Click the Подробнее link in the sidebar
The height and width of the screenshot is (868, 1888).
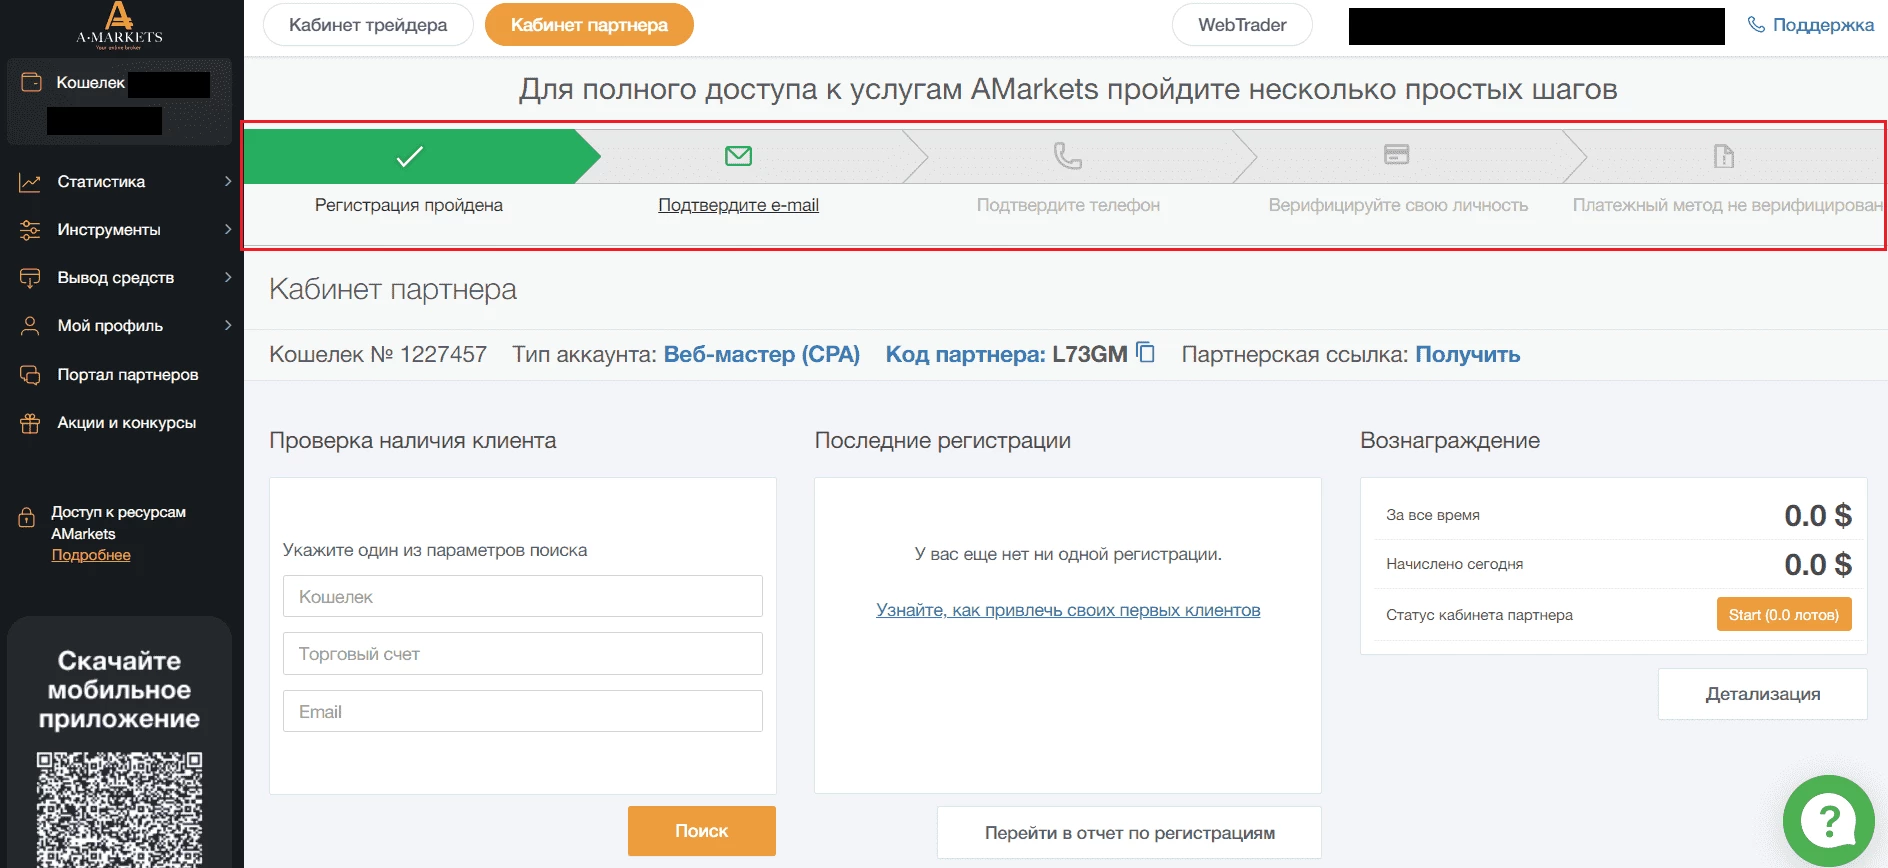[91, 555]
